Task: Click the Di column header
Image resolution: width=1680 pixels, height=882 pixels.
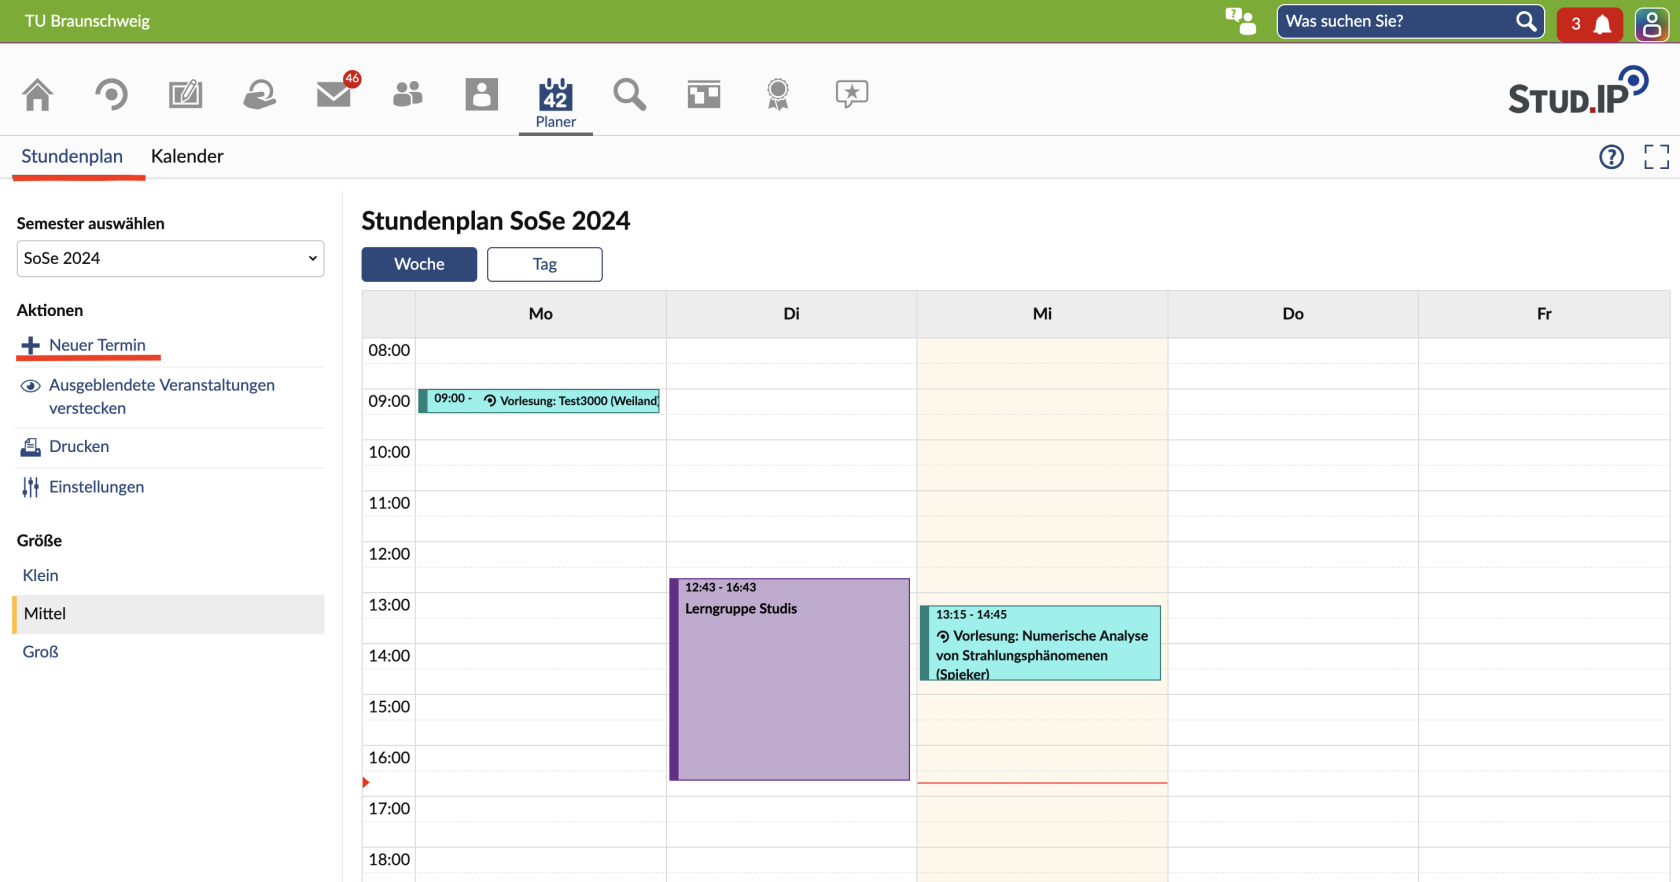Action: point(792,314)
